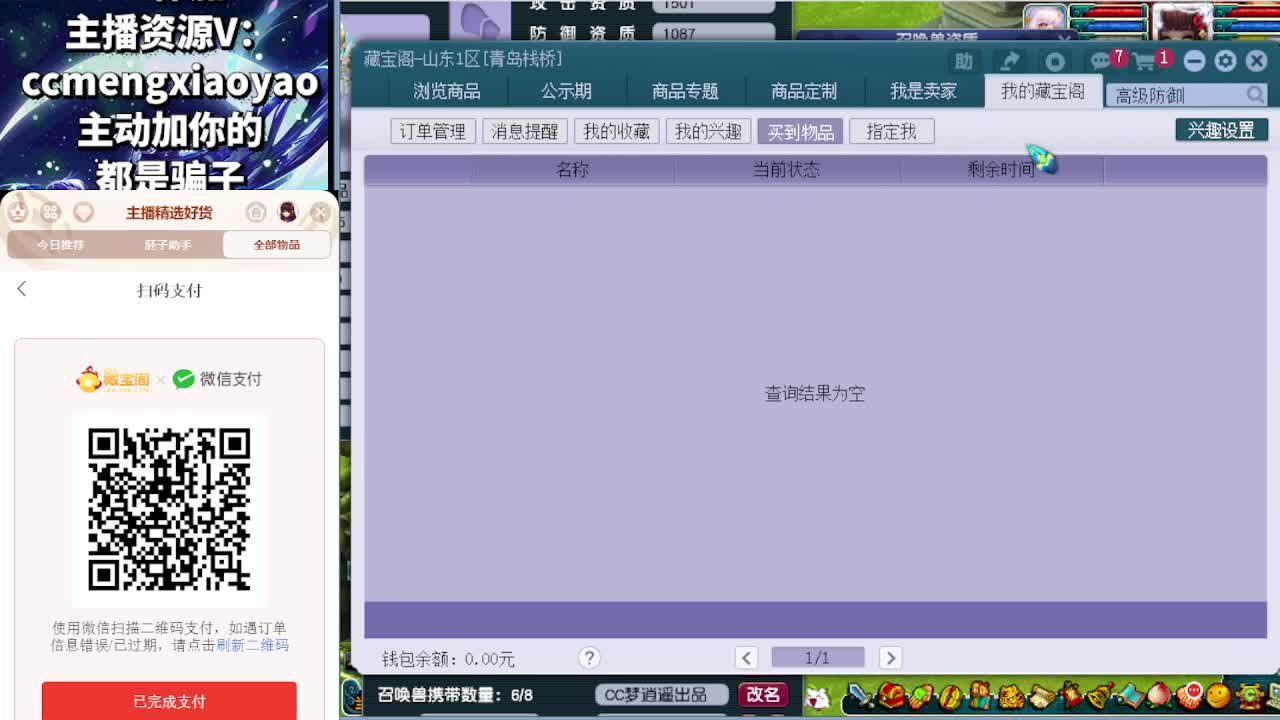The image size is (1280, 720).
Task: Click the WeChat payment QR code
Action: (169, 510)
